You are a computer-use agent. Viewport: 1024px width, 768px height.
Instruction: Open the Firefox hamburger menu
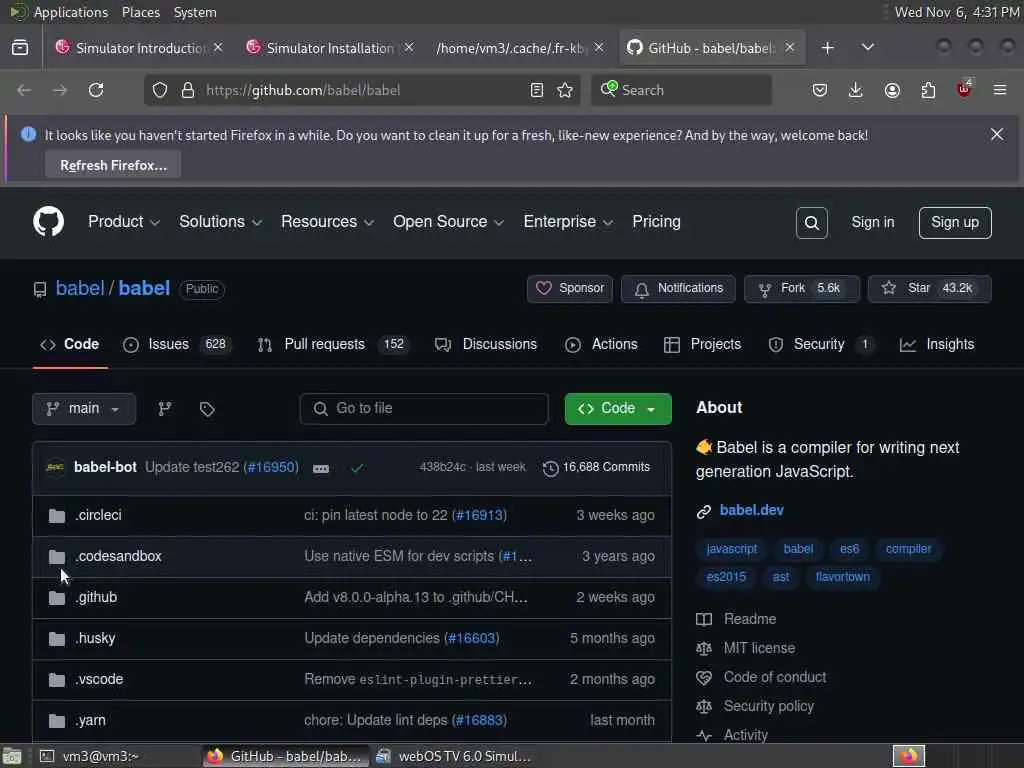coord(1000,90)
